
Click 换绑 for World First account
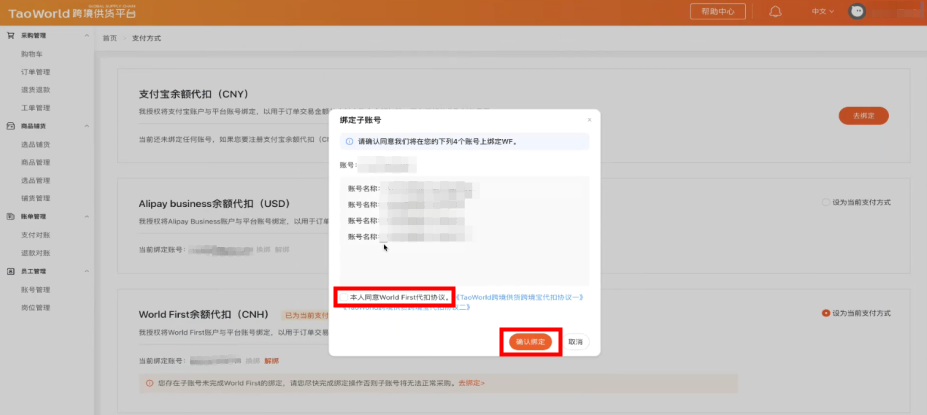(x=252, y=361)
